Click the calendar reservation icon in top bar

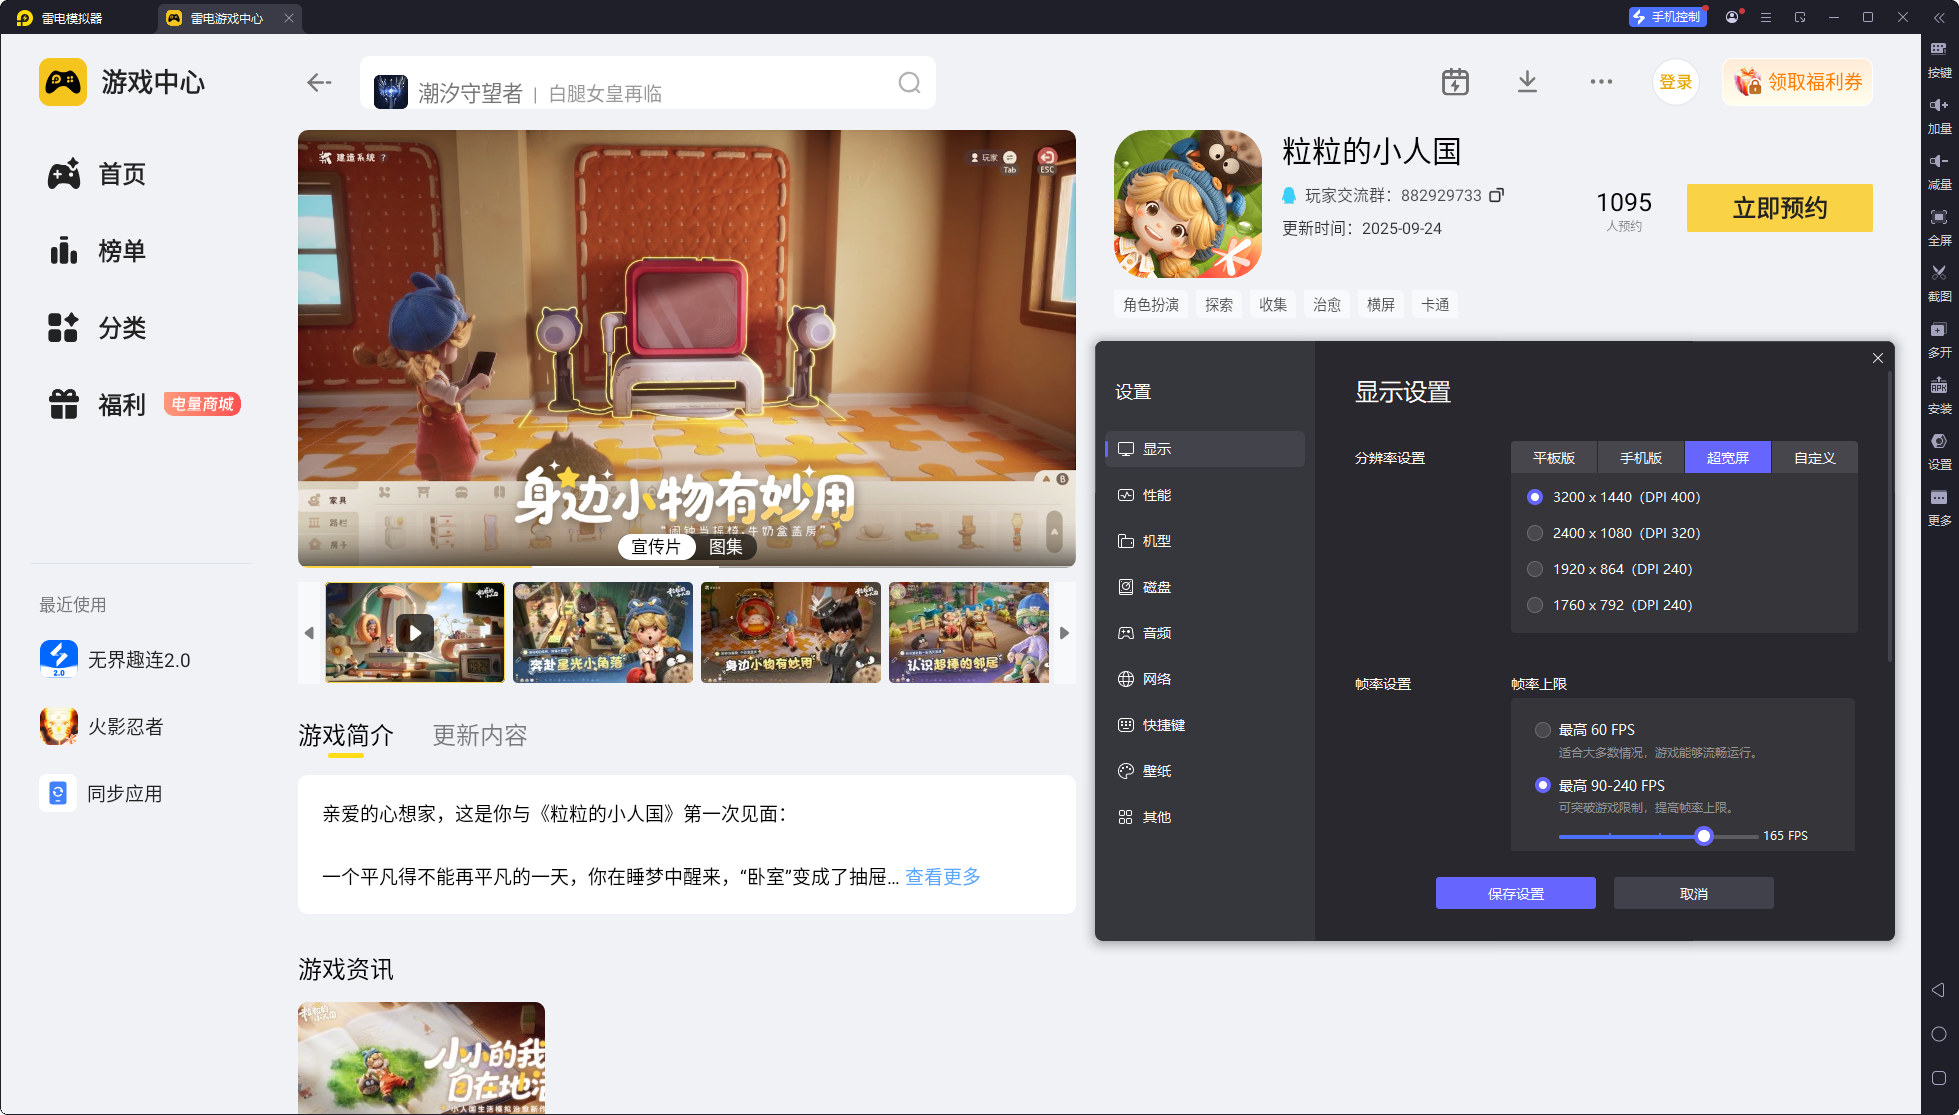click(1455, 82)
